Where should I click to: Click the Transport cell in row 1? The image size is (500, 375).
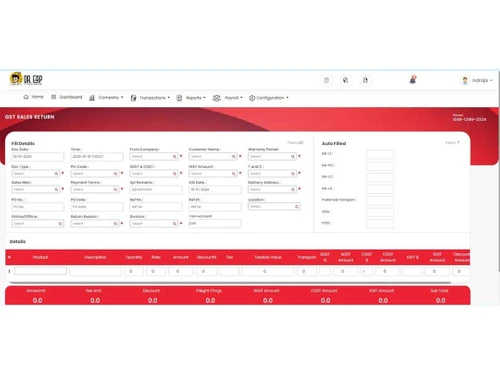[x=306, y=271]
